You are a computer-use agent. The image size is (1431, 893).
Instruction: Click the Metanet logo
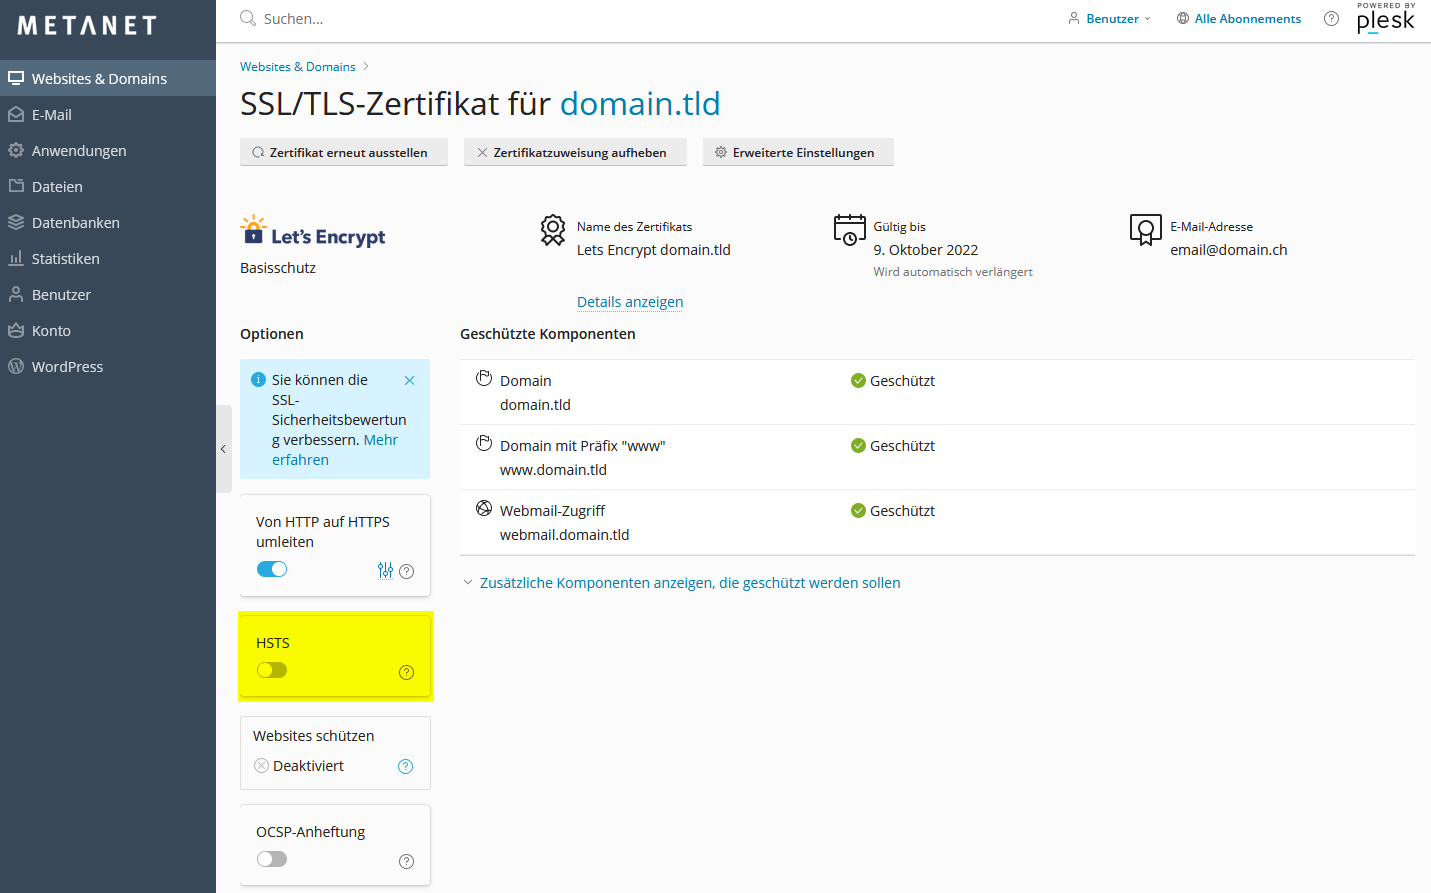(87, 26)
